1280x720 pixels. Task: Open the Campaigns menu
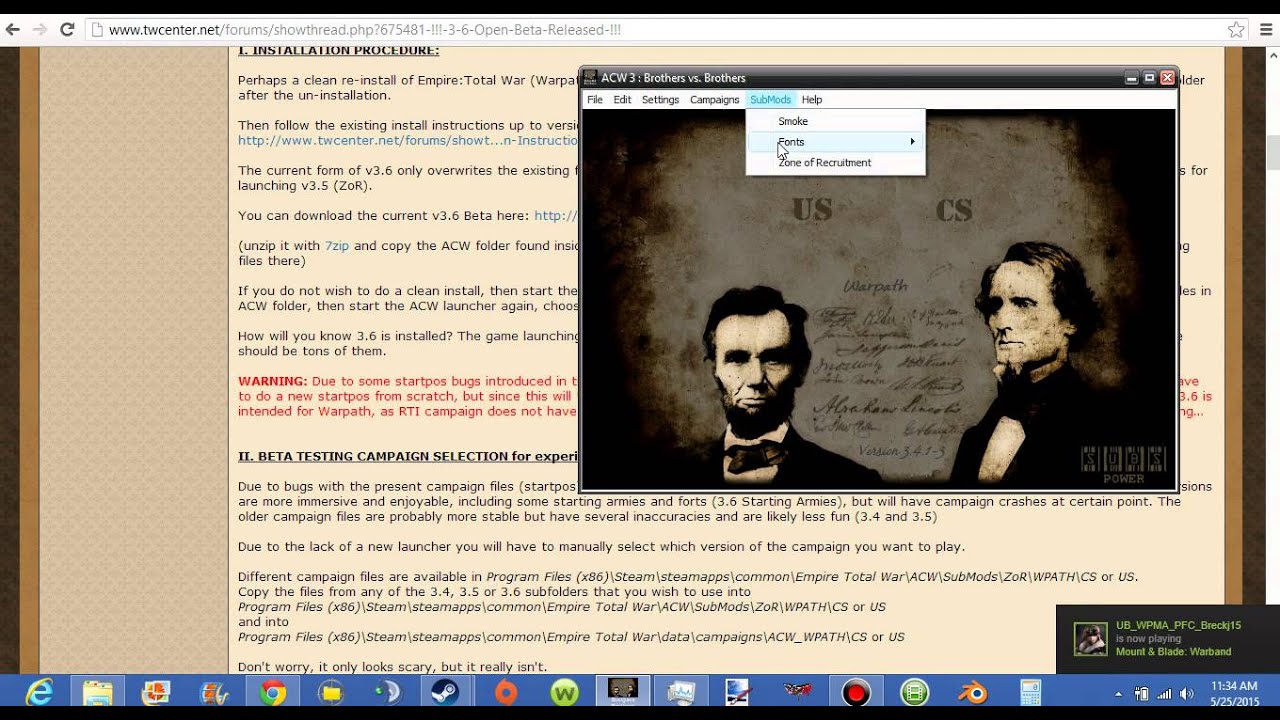coord(714,99)
